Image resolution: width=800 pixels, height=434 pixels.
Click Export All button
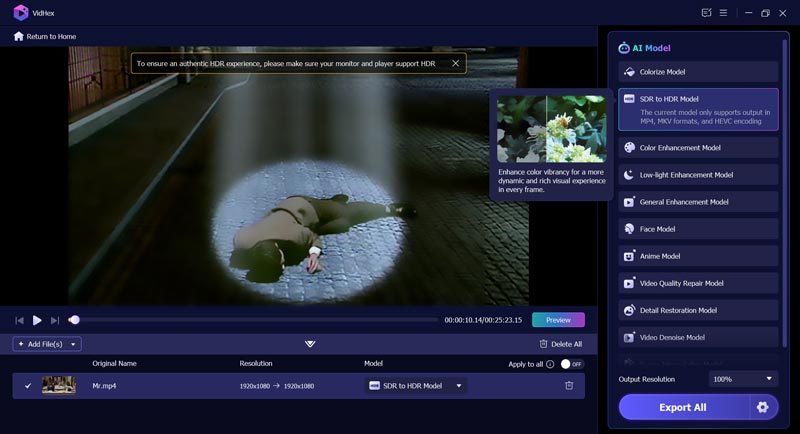click(683, 407)
